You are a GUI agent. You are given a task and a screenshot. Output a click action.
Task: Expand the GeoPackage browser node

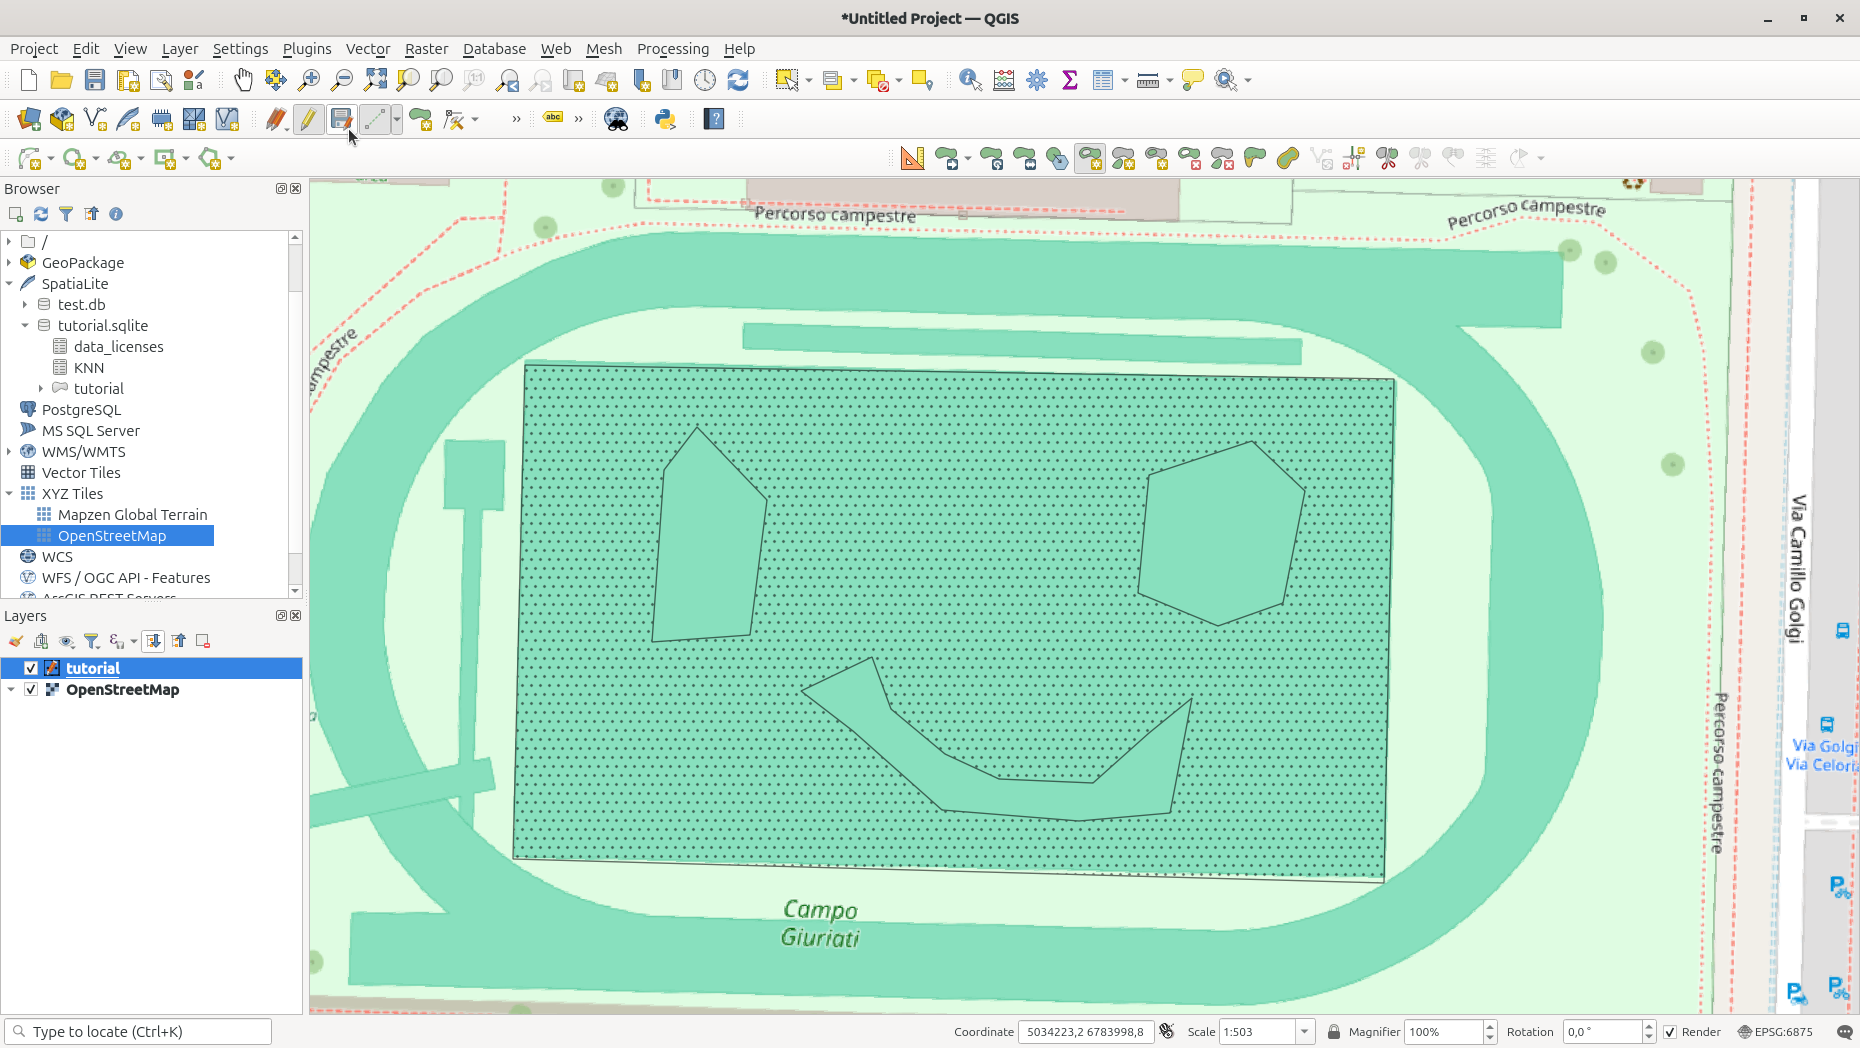(9, 263)
